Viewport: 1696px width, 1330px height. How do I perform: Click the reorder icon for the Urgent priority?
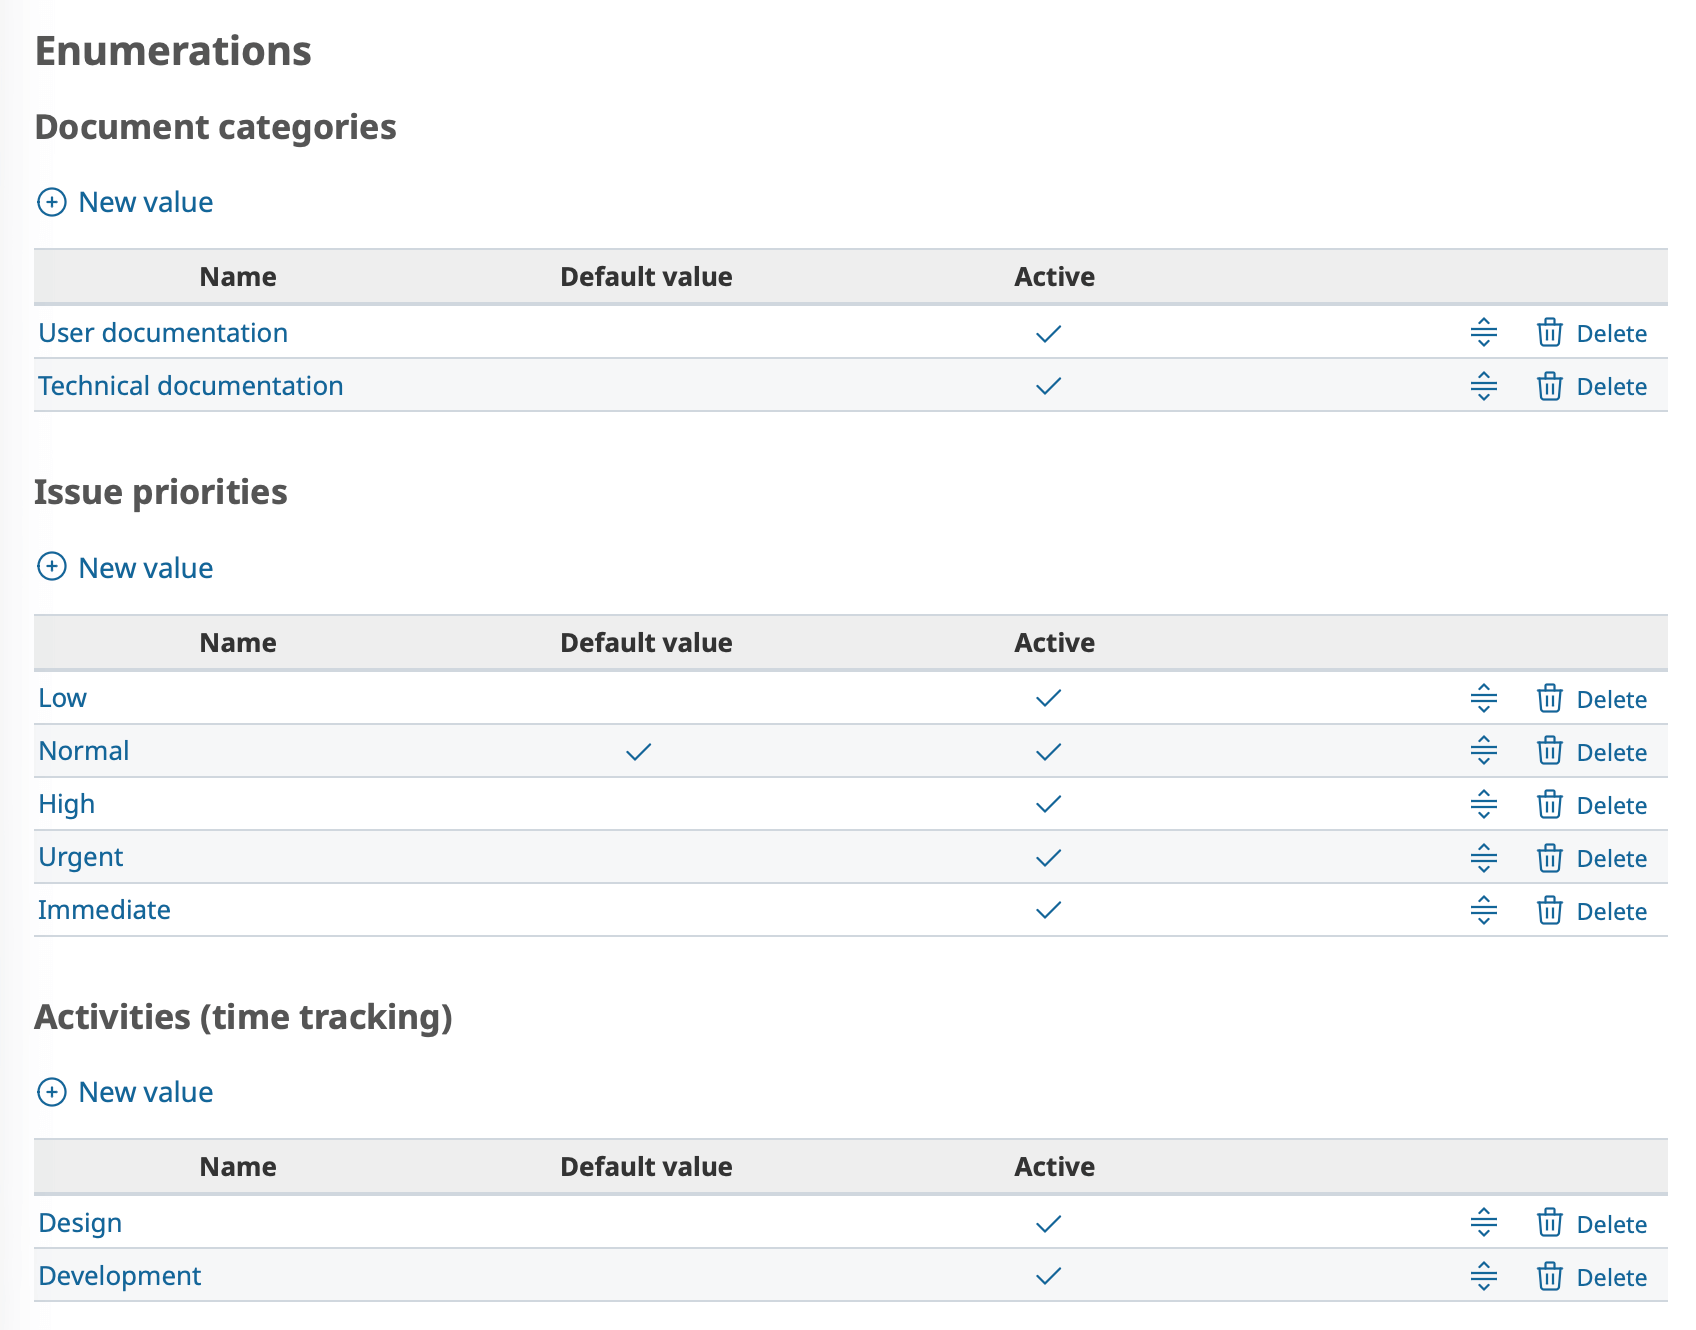click(1484, 857)
